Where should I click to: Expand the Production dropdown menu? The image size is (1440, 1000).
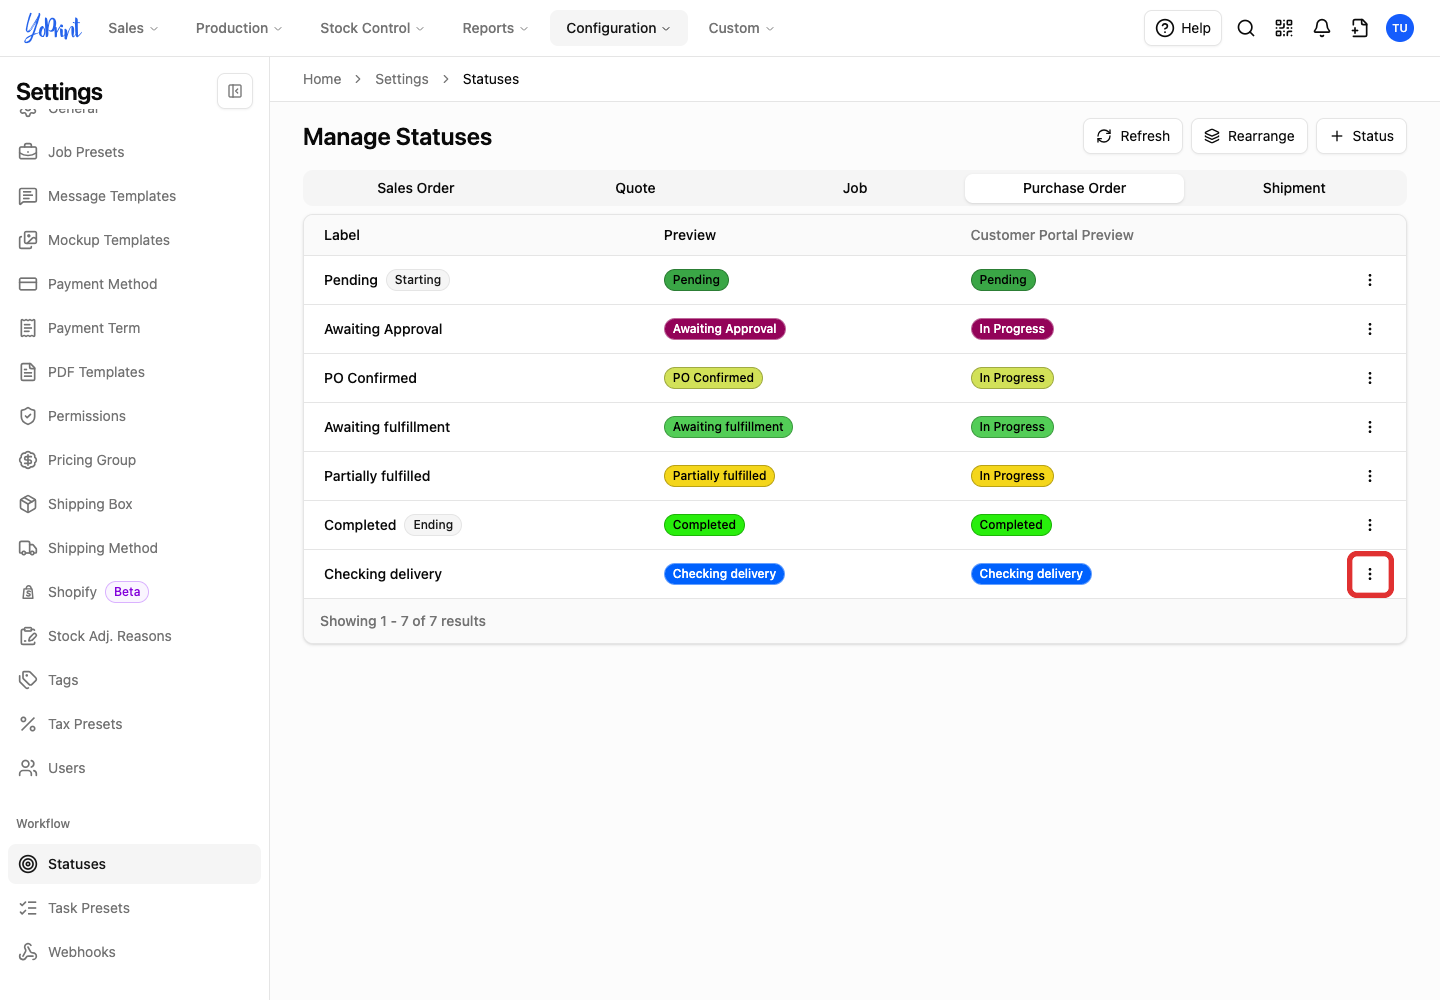pyautogui.click(x=239, y=28)
